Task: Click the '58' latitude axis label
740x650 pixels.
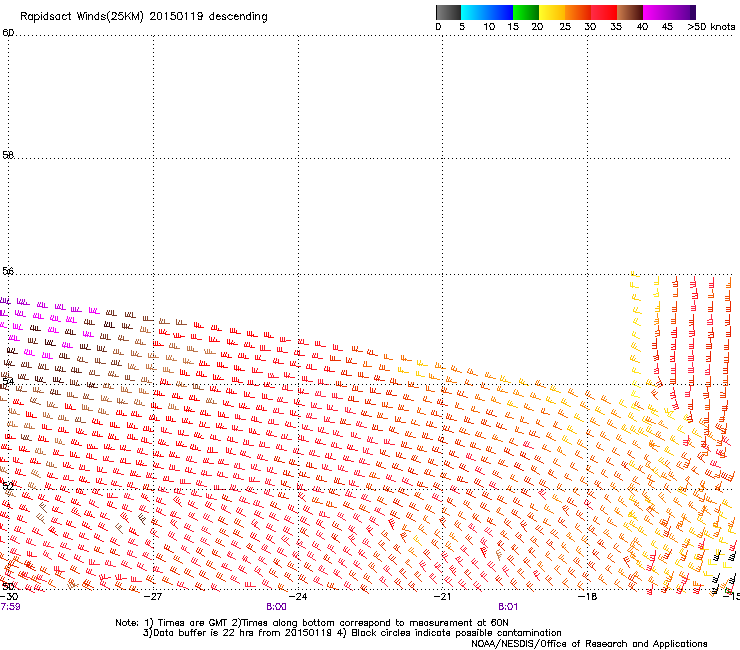Action: coord(8,155)
